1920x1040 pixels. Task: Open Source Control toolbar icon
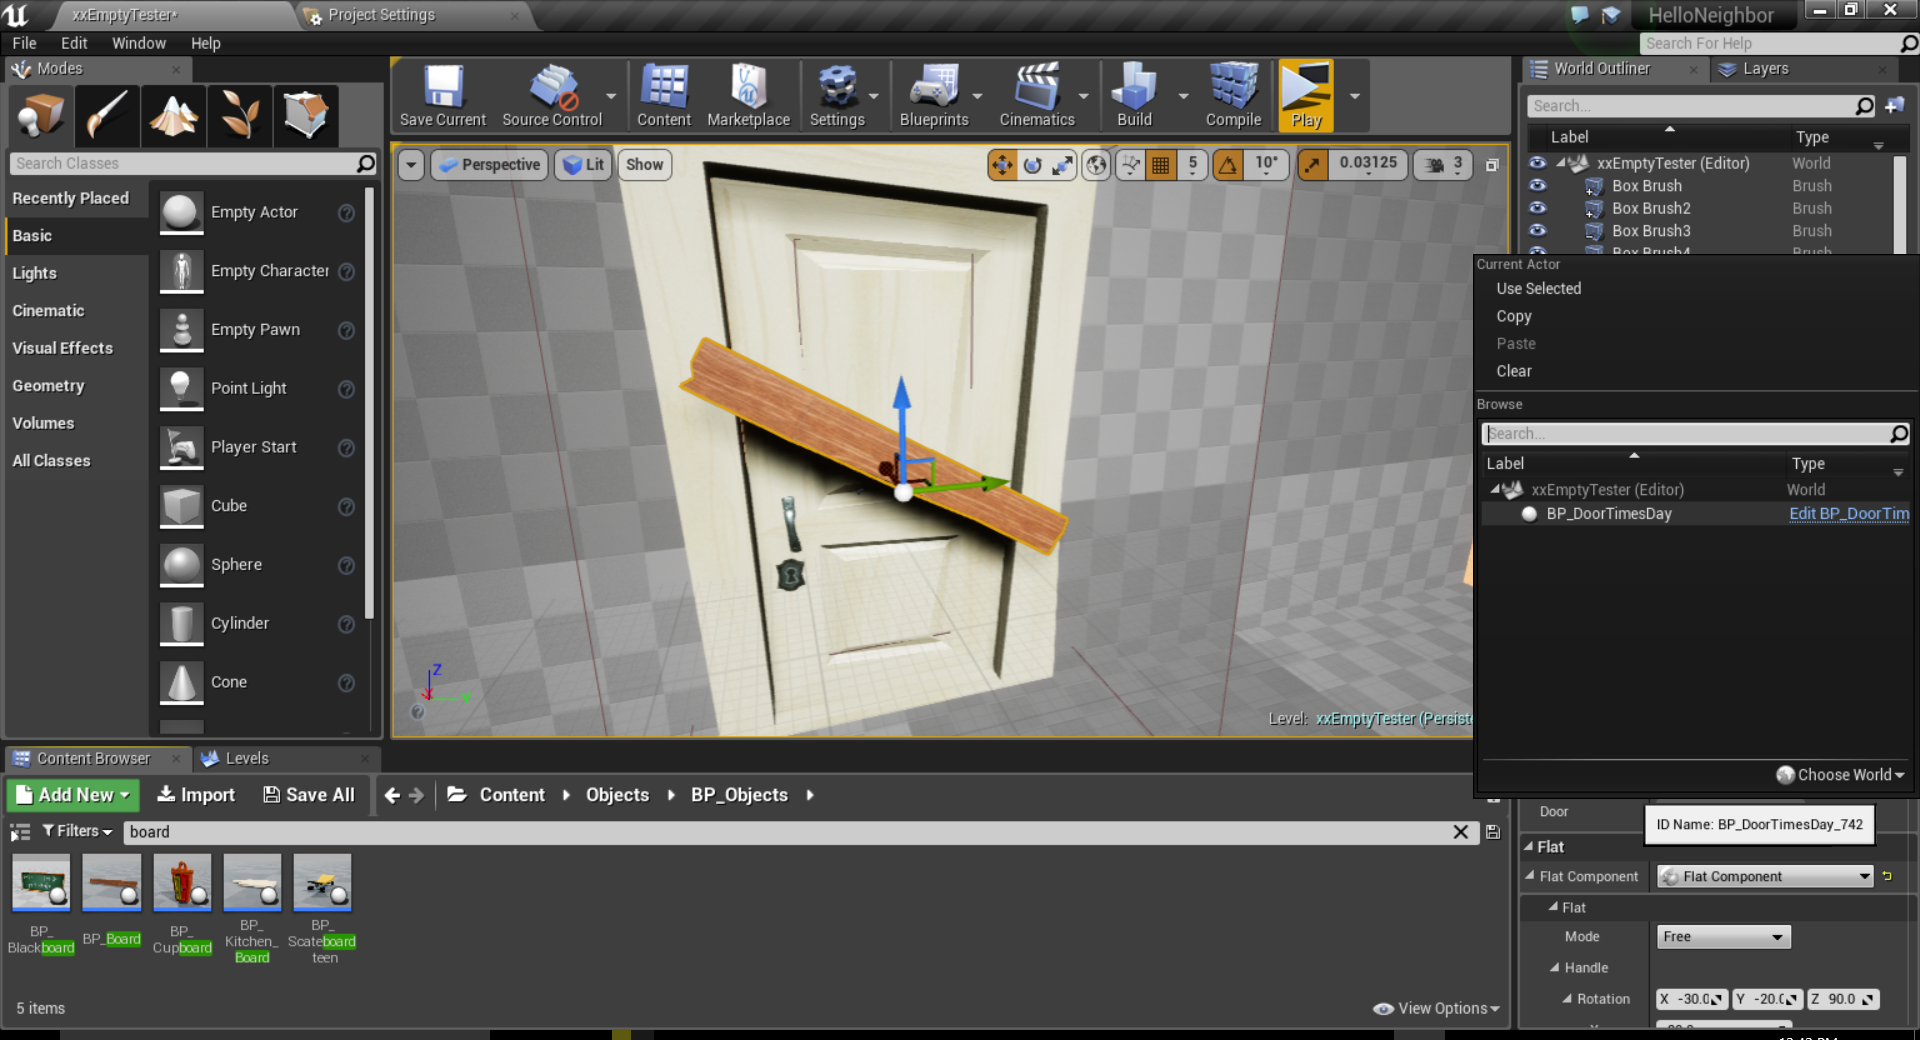coord(552,96)
